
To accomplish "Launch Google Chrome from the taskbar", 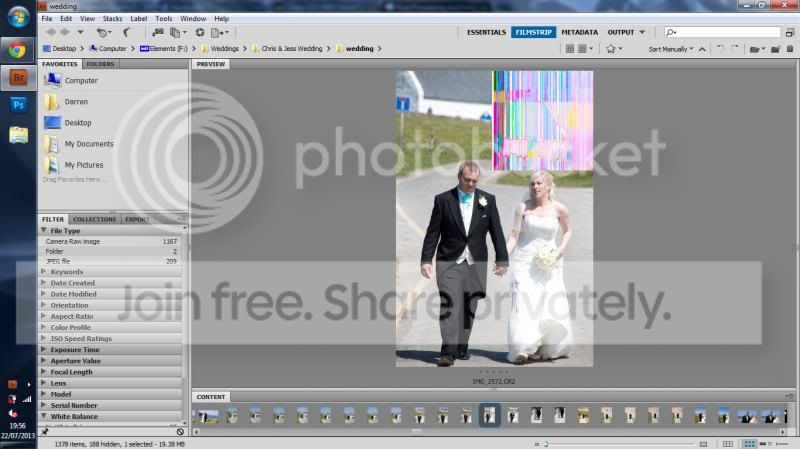I will coord(18,48).
